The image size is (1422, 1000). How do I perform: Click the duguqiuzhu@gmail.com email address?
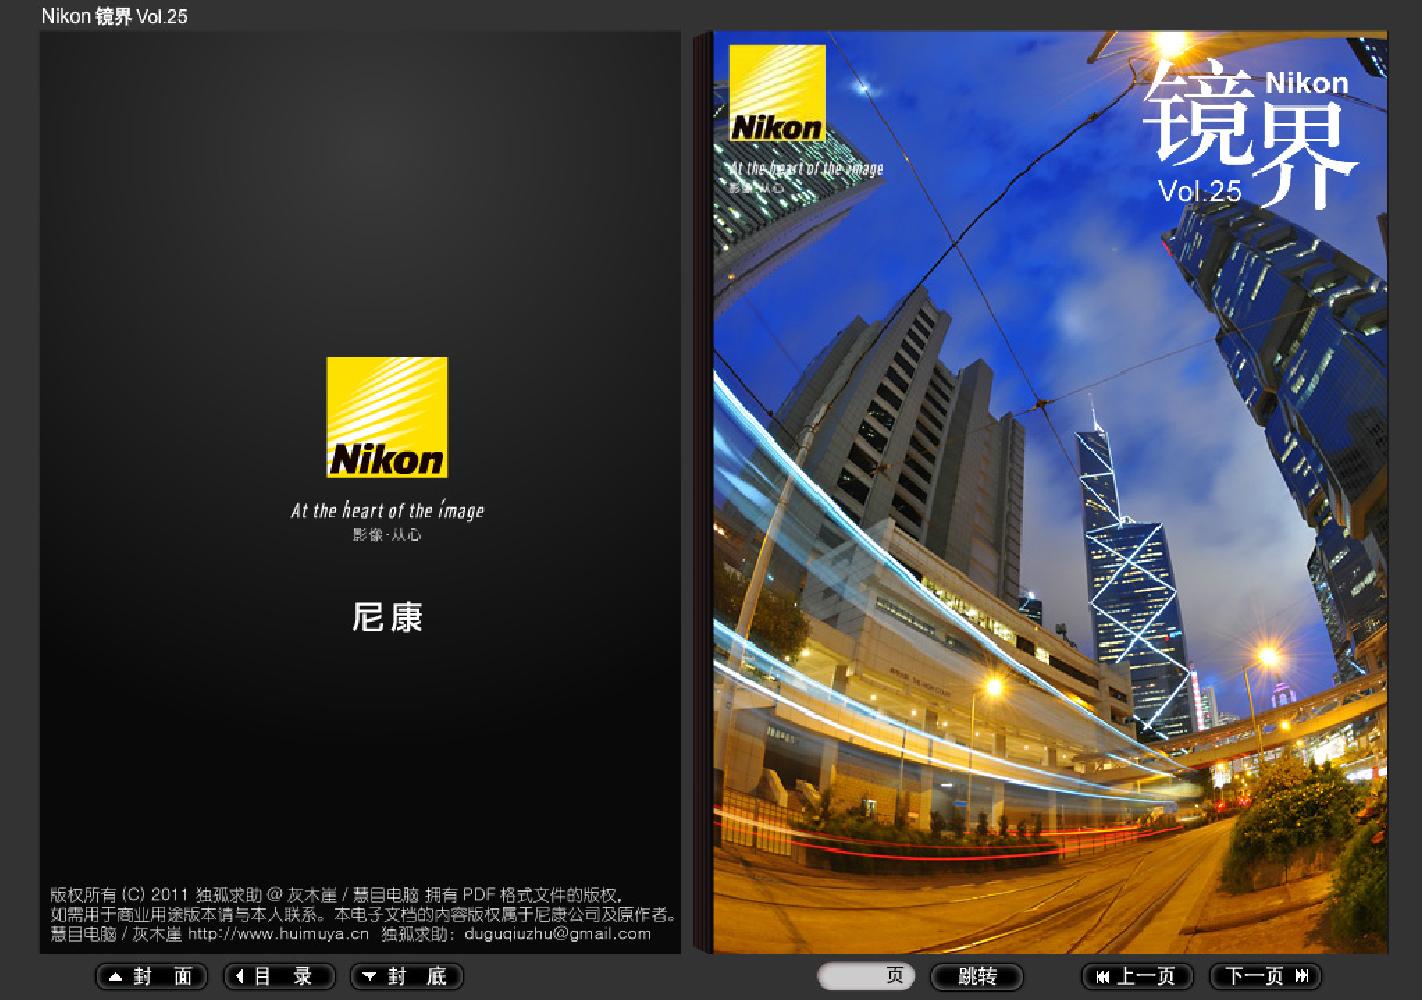tap(558, 933)
